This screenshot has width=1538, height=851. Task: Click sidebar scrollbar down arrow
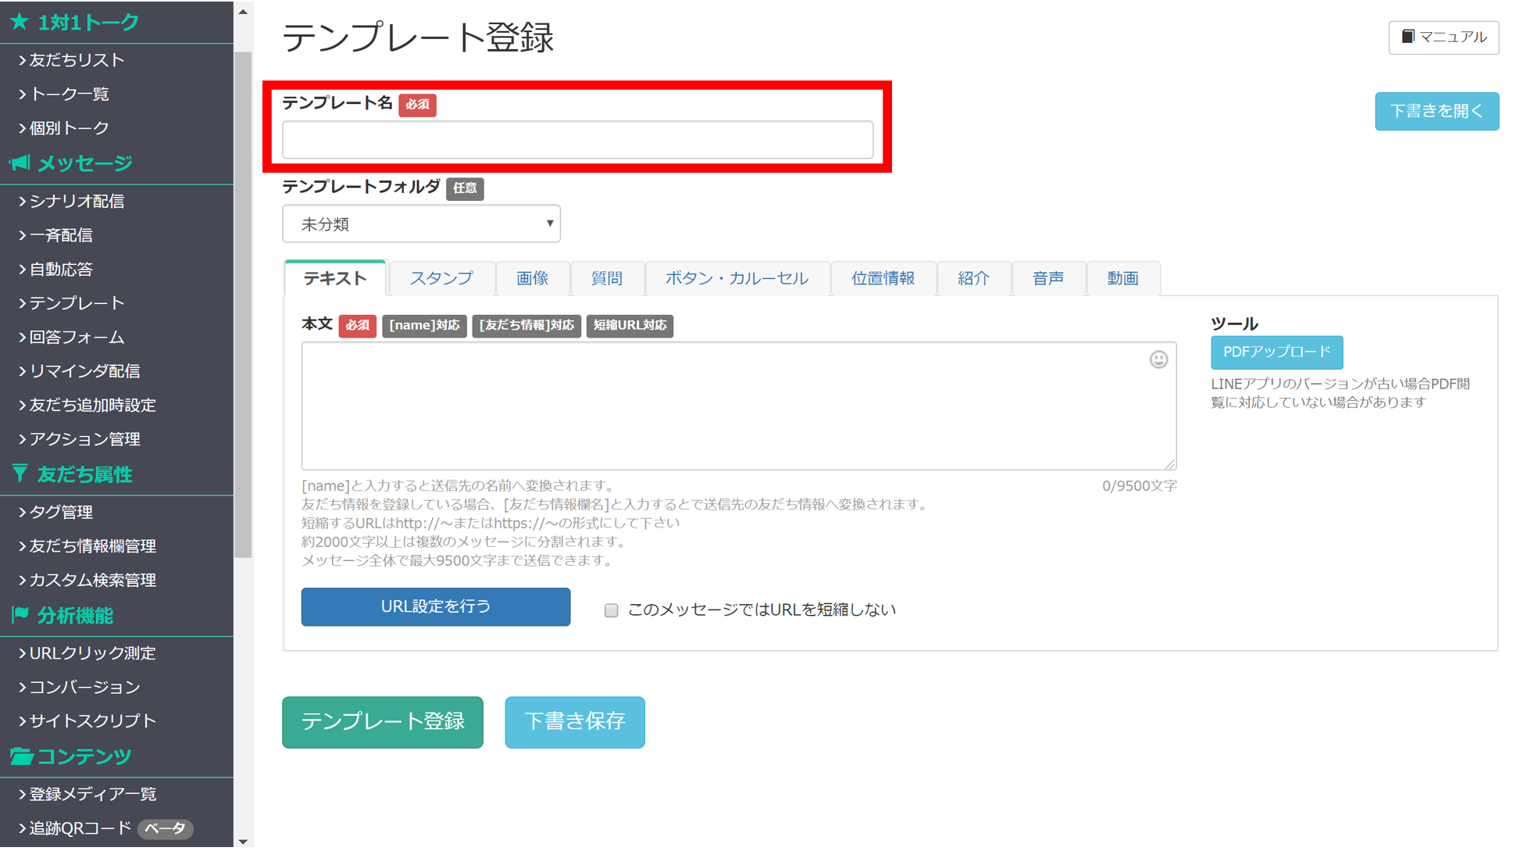243,841
